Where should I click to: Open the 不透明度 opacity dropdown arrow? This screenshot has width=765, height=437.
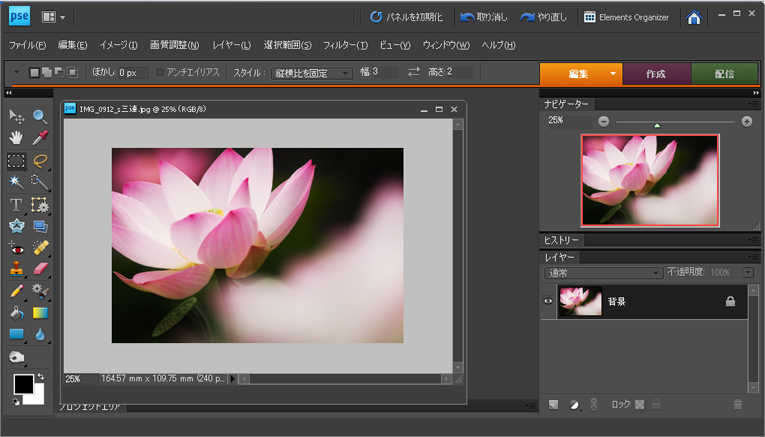click(x=747, y=273)
